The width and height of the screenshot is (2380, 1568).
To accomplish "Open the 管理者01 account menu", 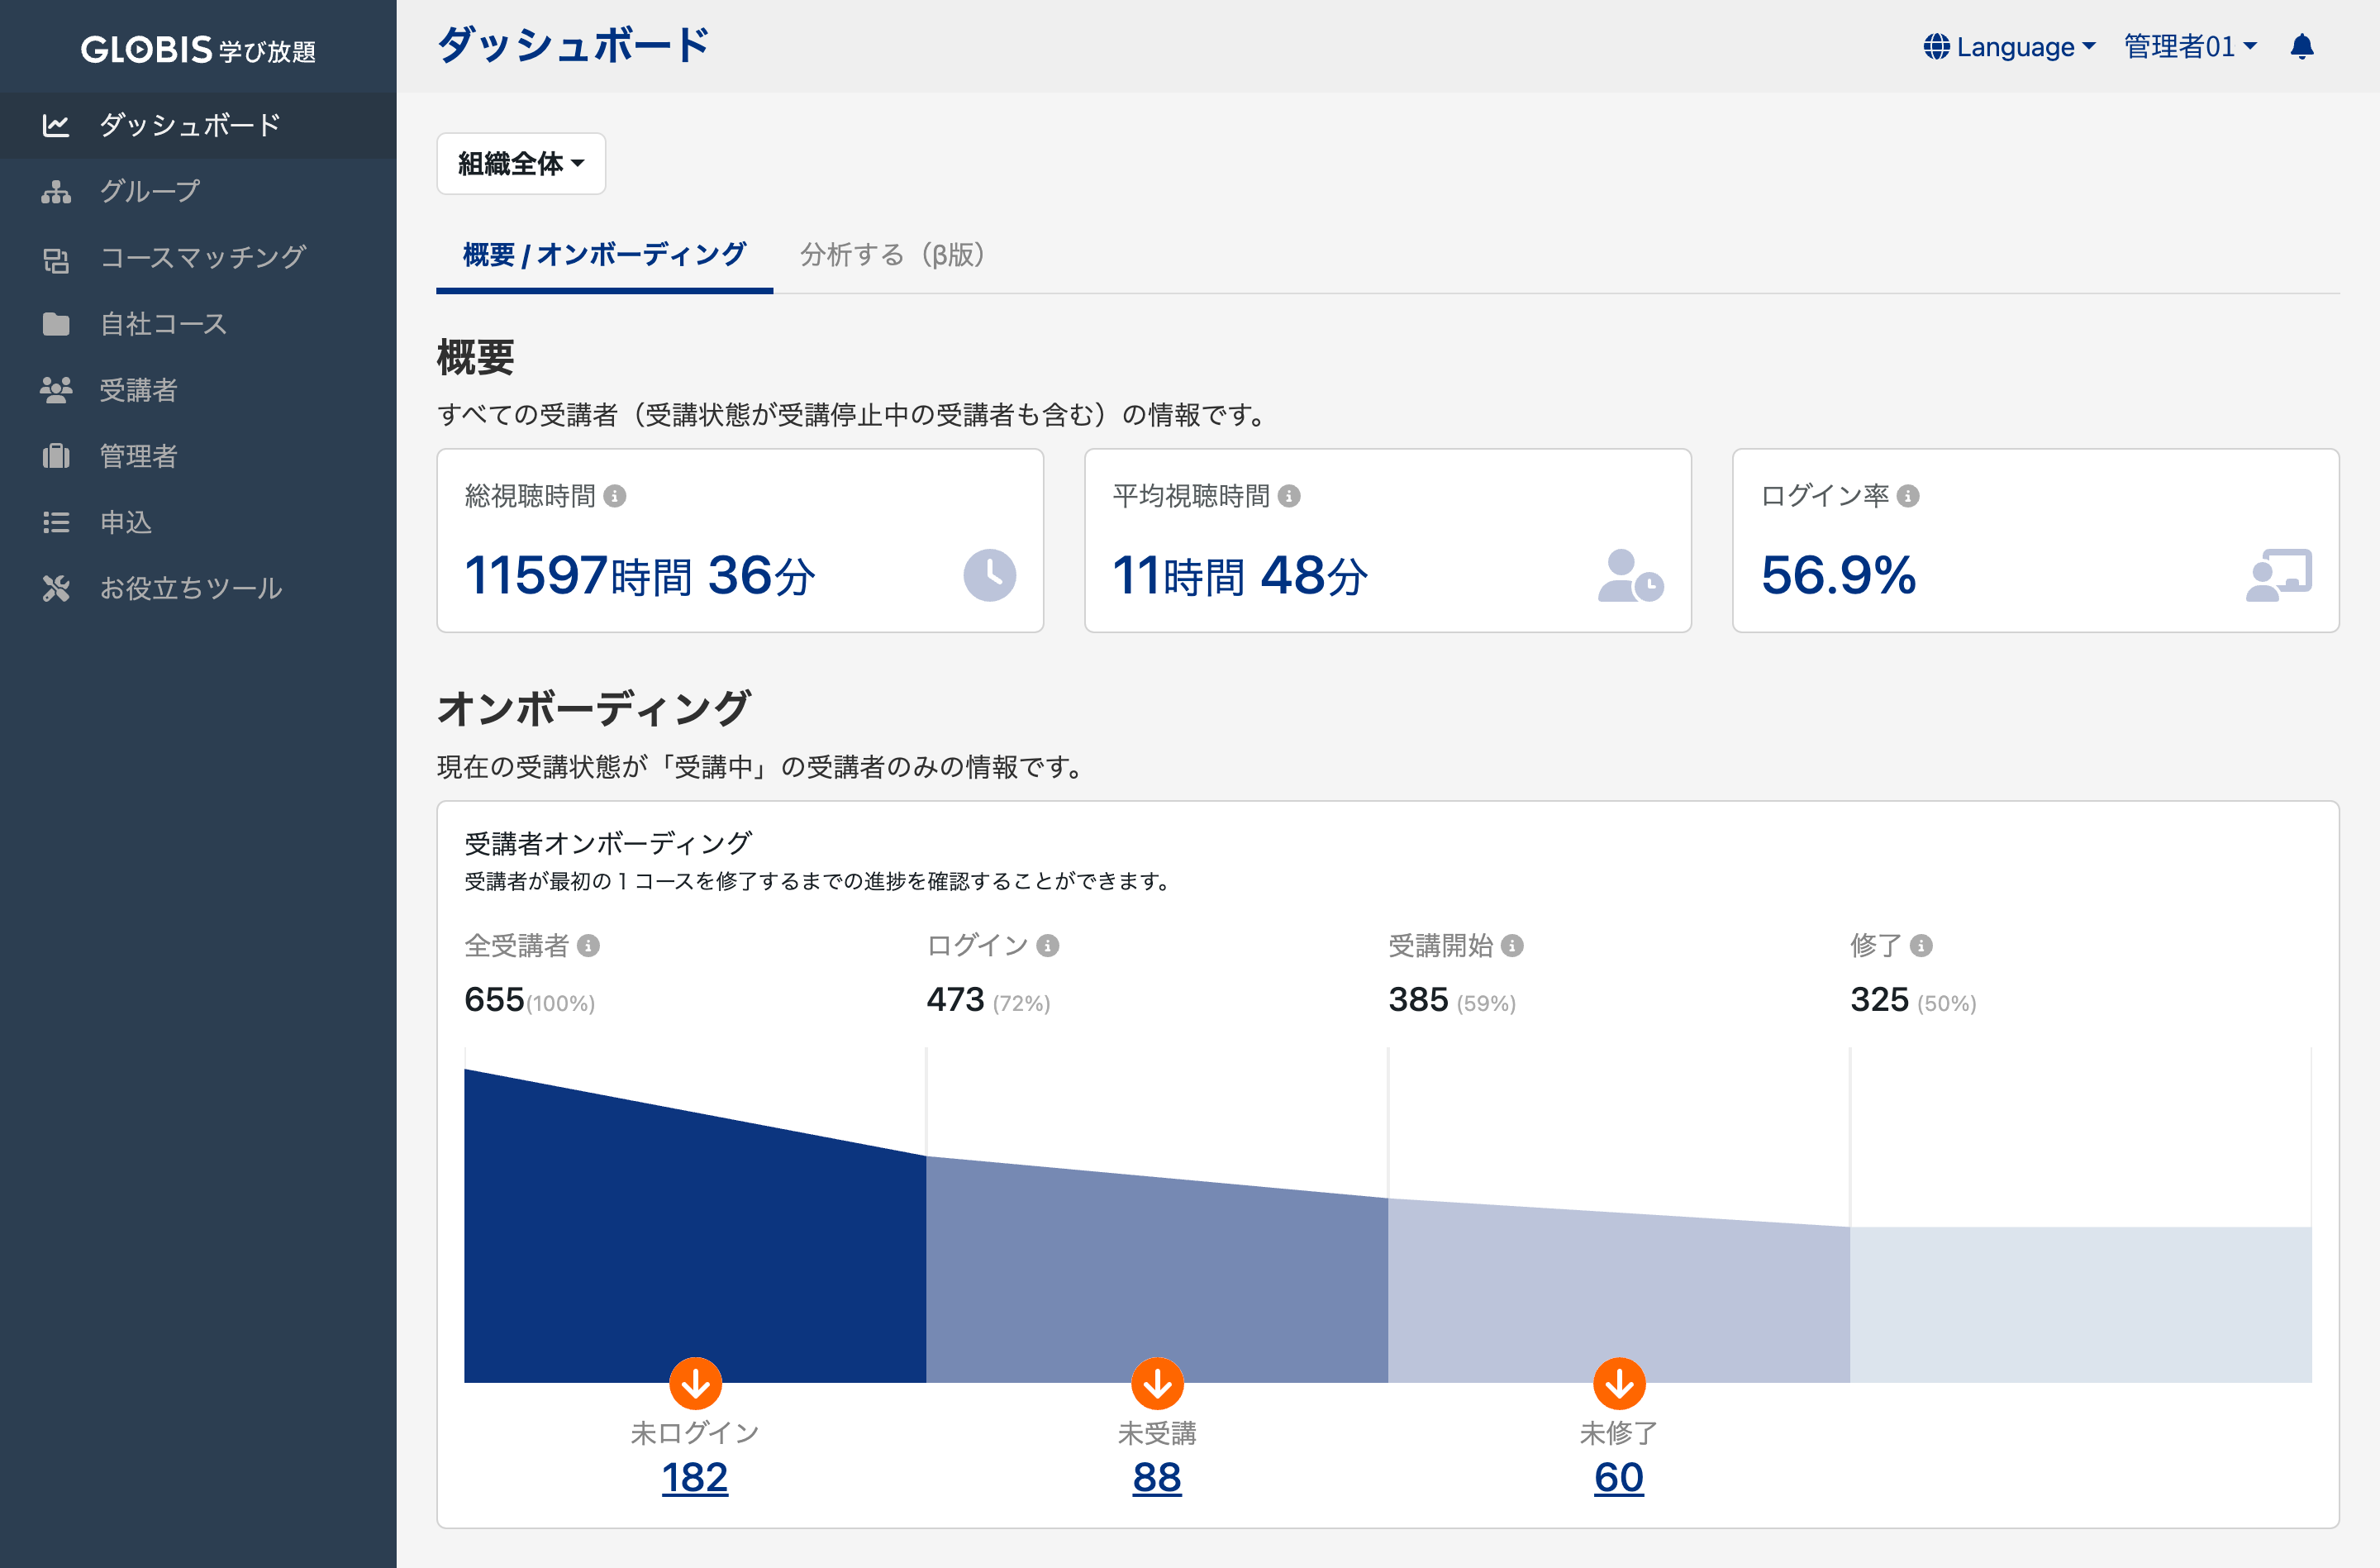I will [2191, 46].
